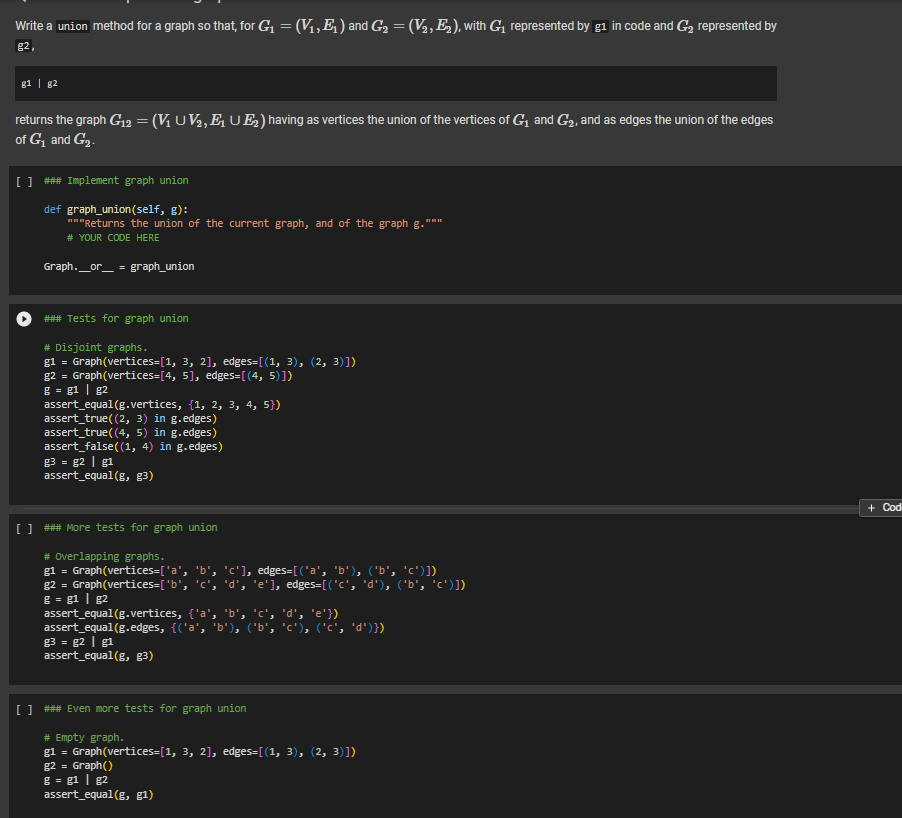Click the brackets of the Even more tests cell
The height and width of the screenshot is (818, 902).
point(22,708)
